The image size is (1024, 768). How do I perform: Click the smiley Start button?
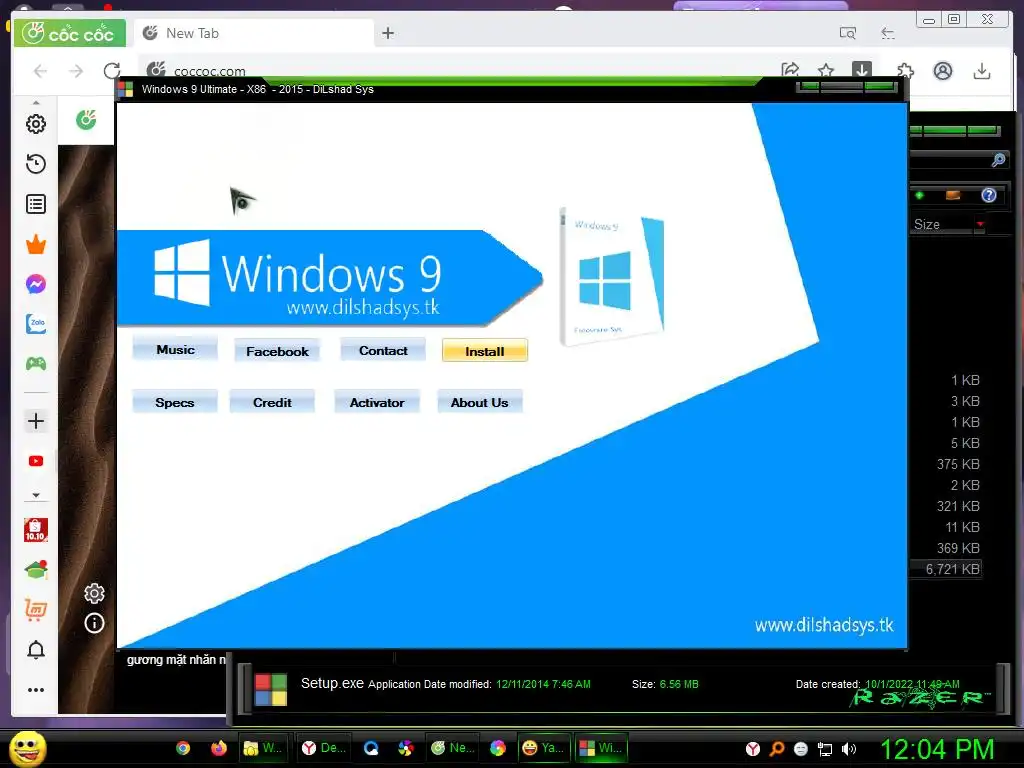coord(27,748)
